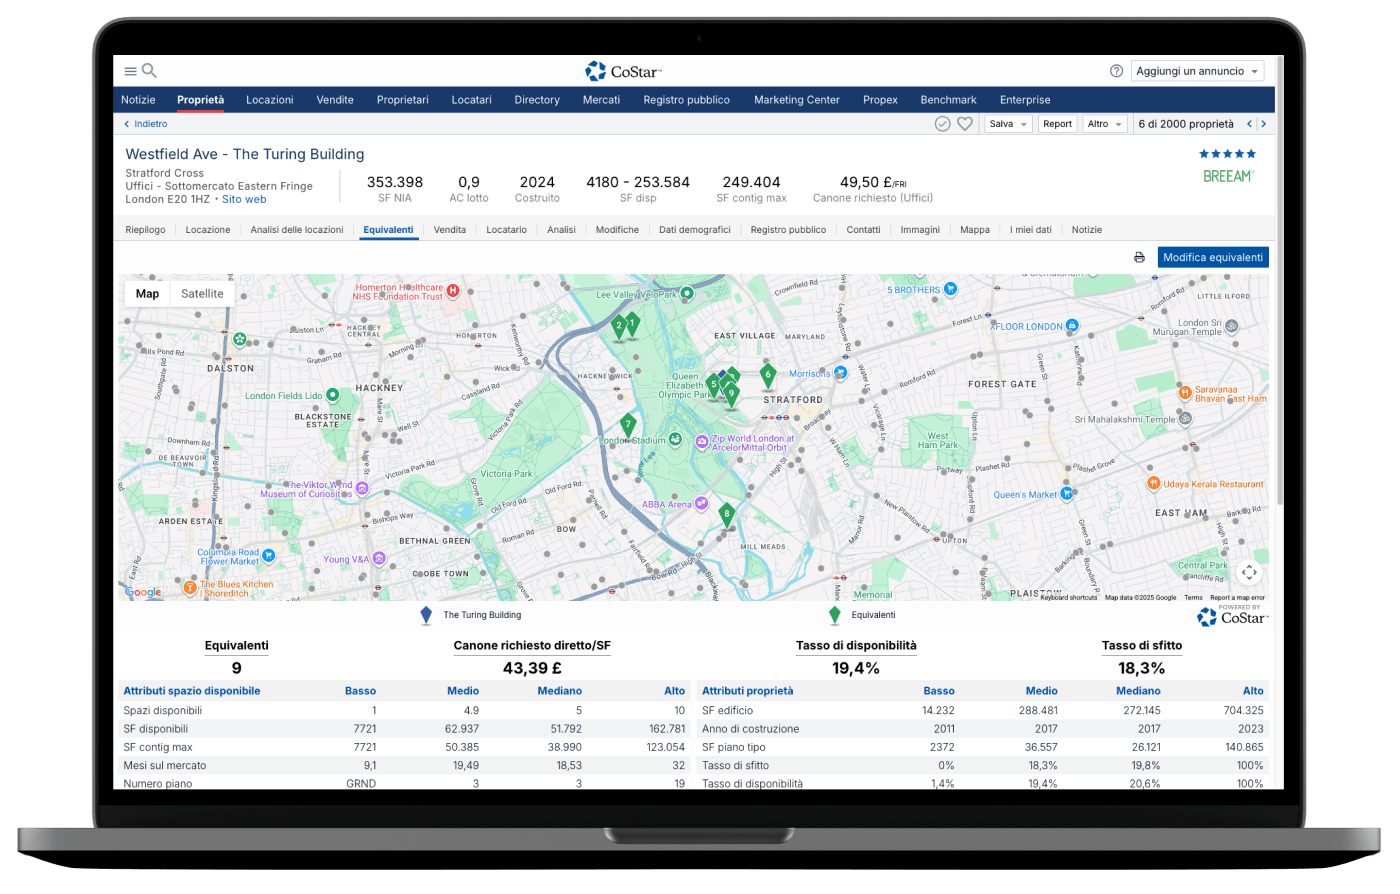This screenshot has width=1400, height=894.
Task: Click green map marker number 6
Action: tap(768, 375)
